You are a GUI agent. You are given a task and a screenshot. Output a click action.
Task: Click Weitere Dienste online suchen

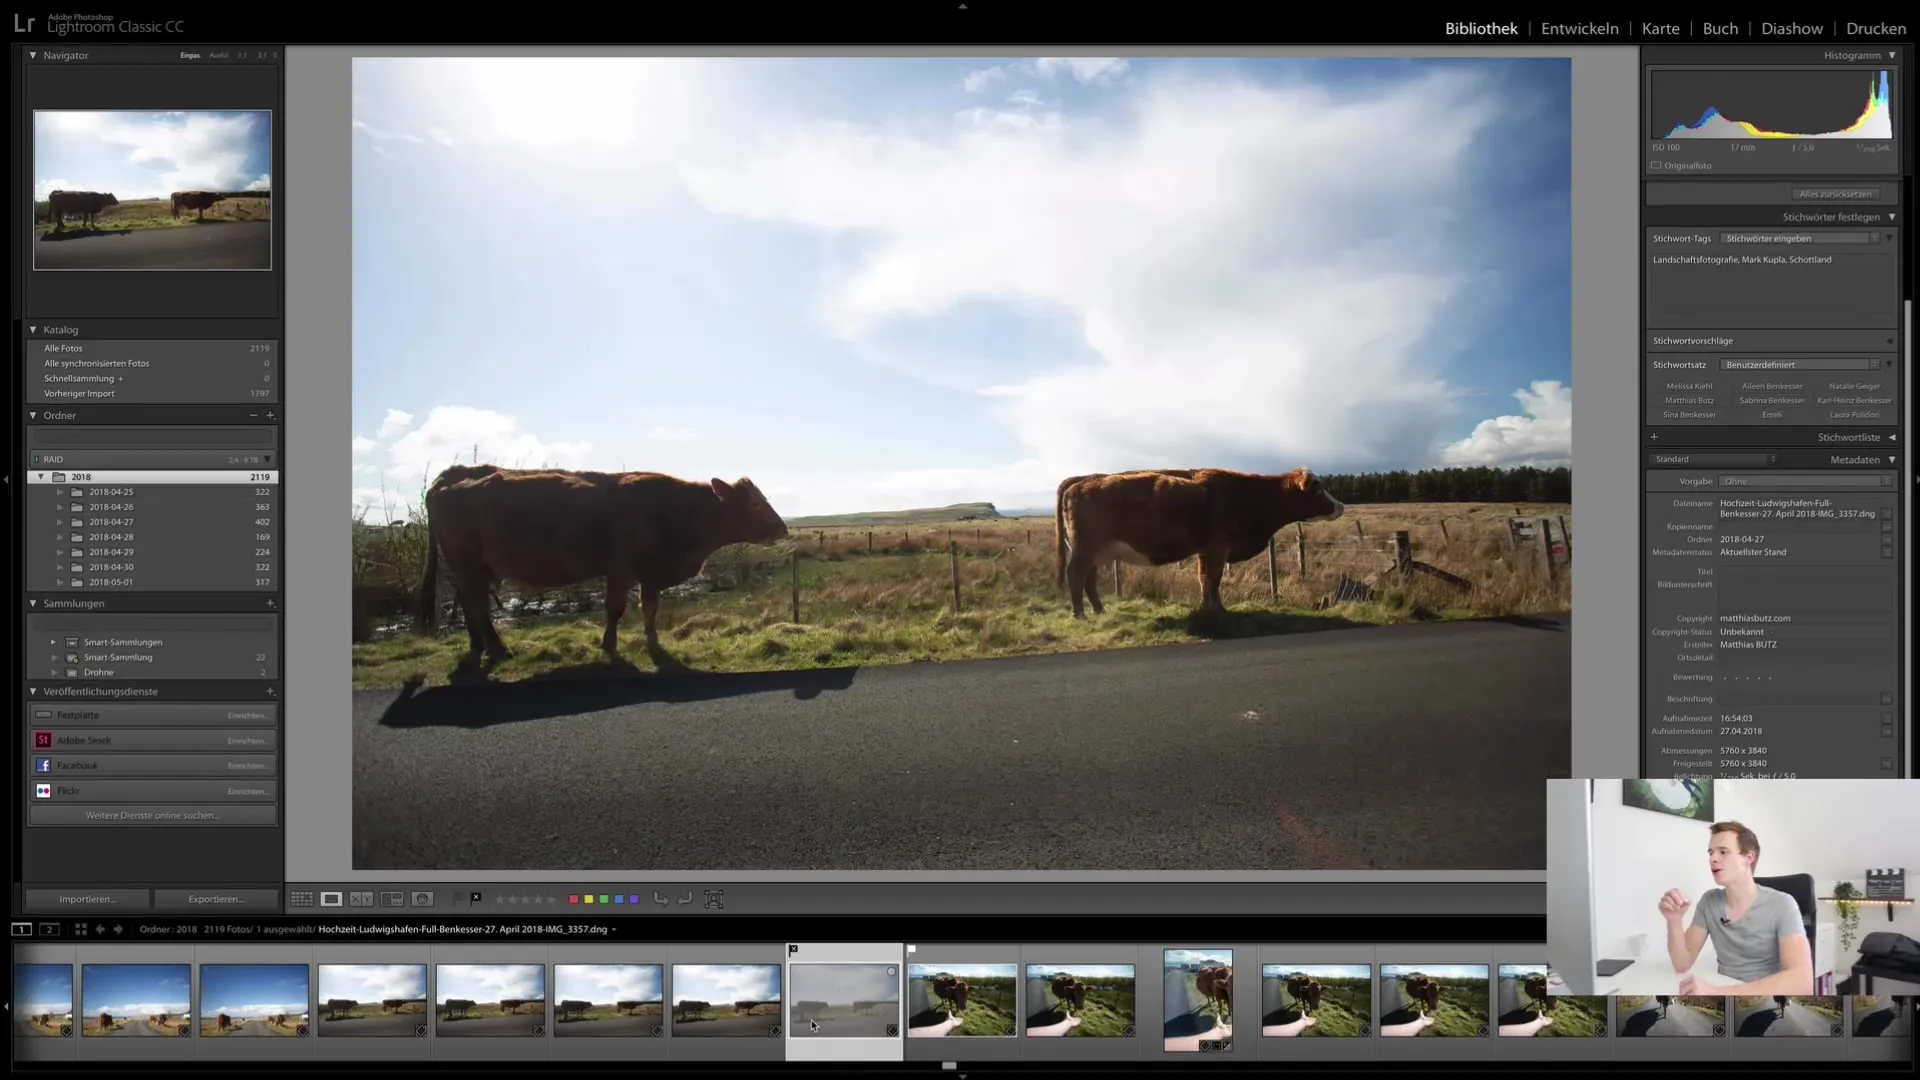[152, 815]
